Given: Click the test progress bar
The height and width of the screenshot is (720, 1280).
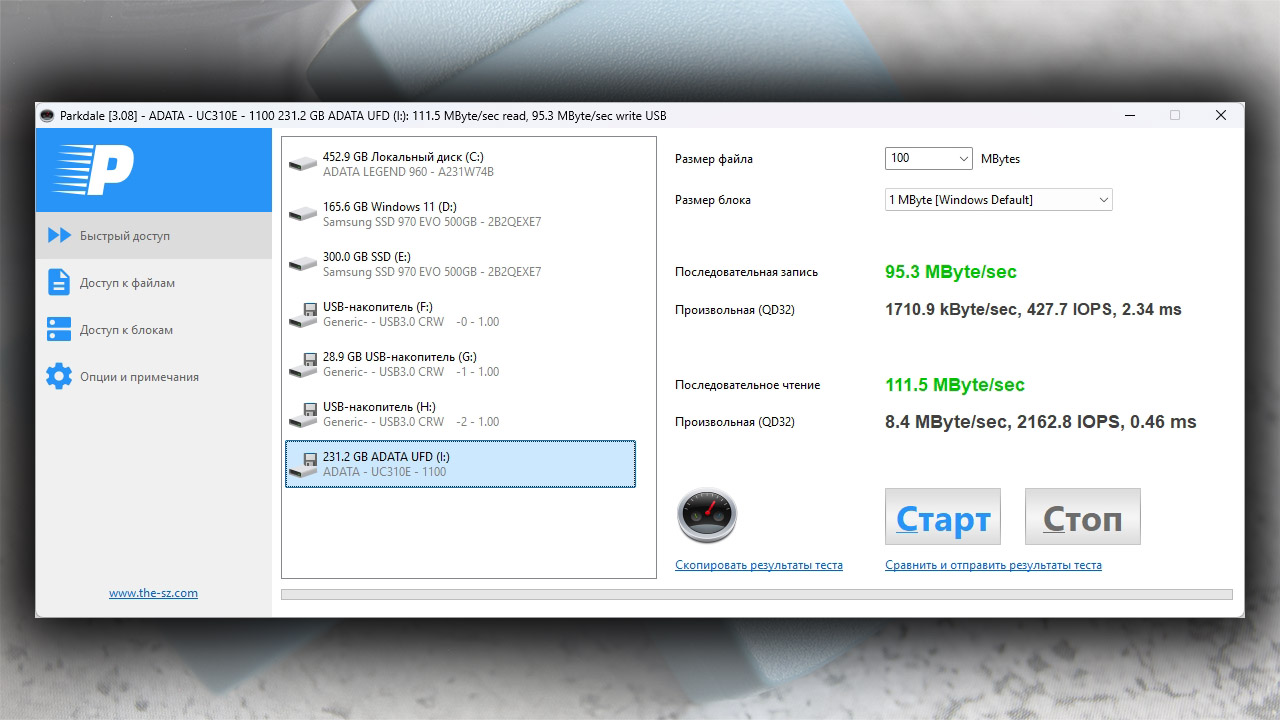Looking at the screenshot, I should point(757,595).
